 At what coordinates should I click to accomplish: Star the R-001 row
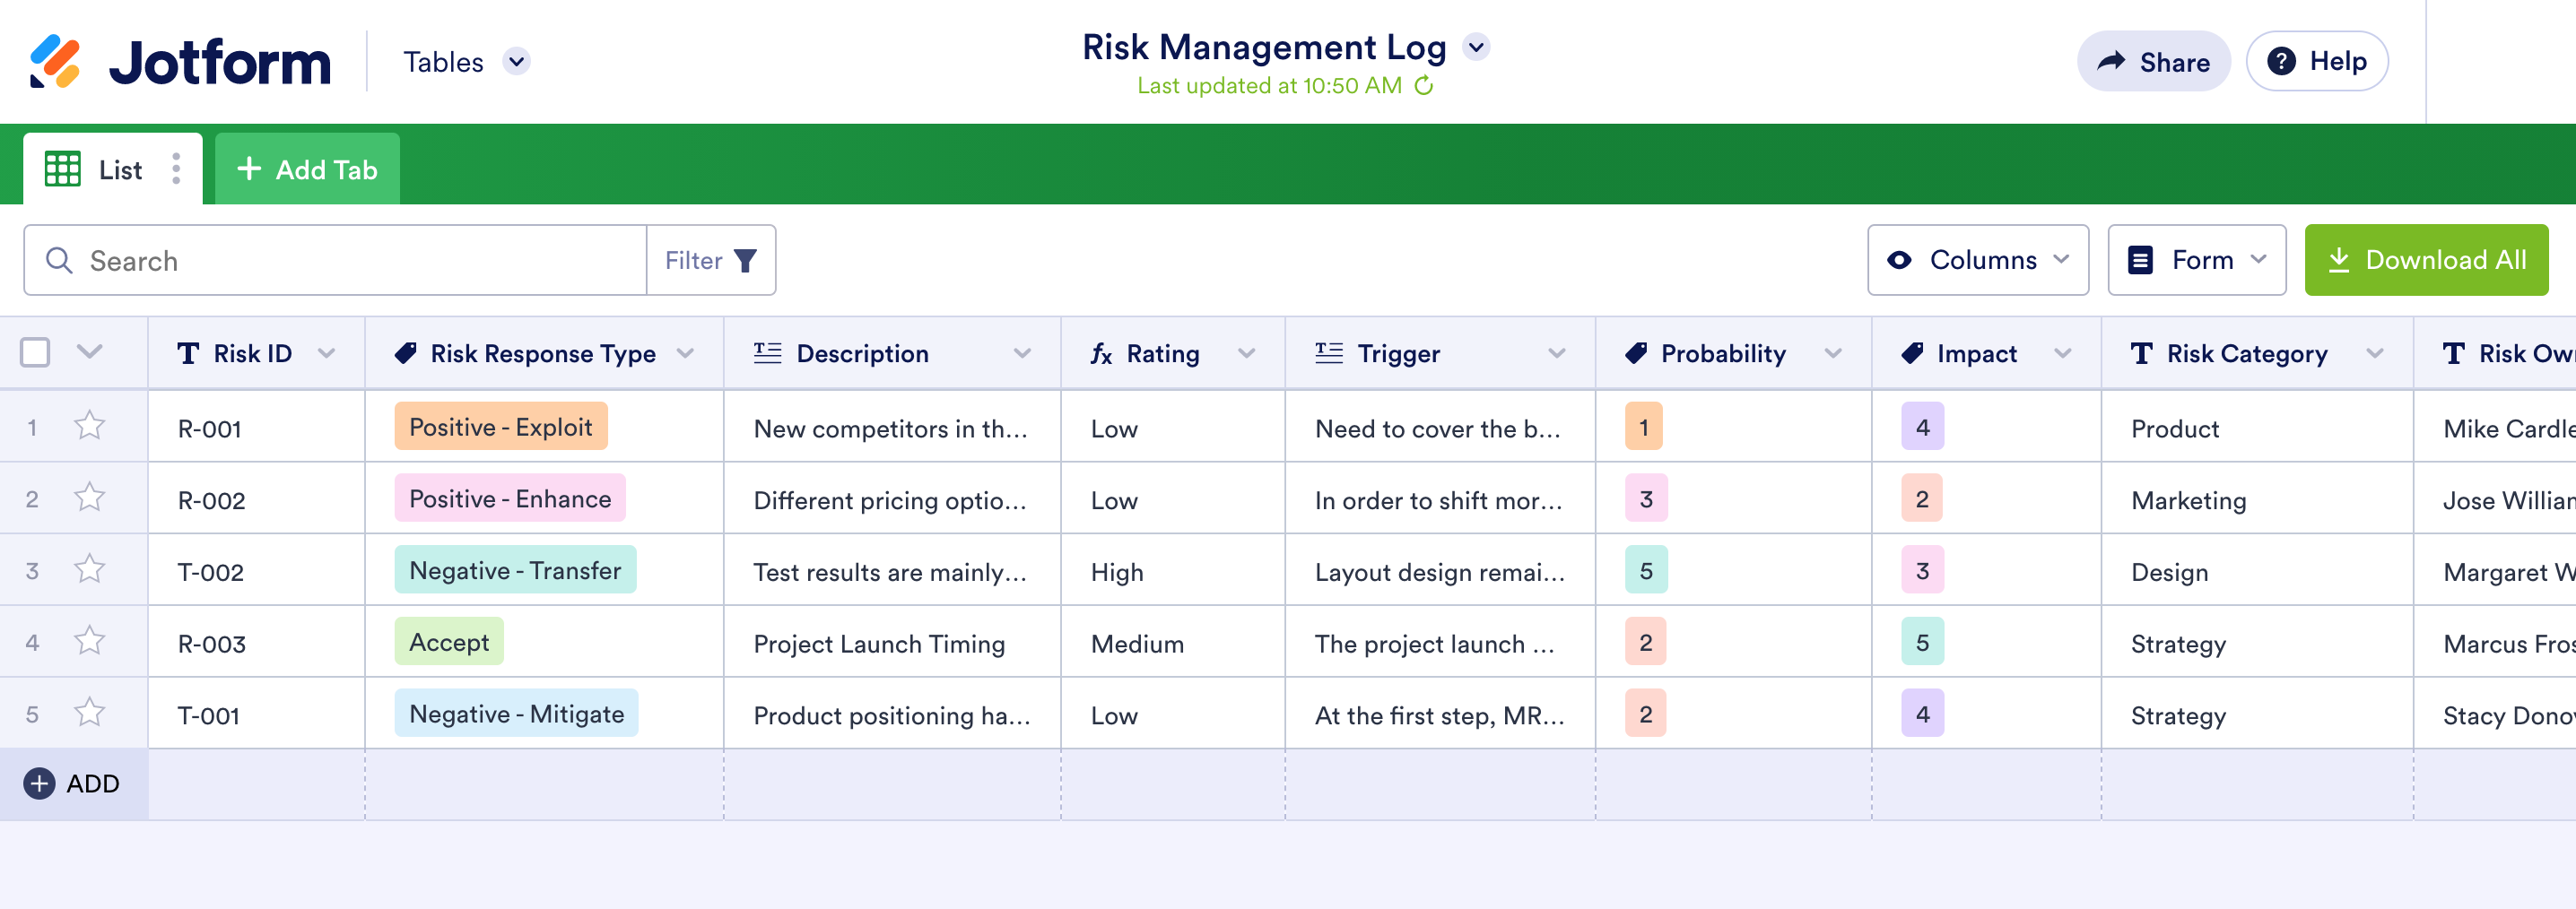pos(90,426)
